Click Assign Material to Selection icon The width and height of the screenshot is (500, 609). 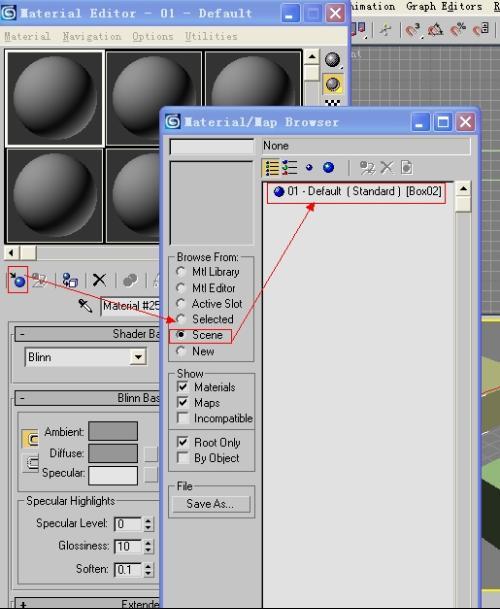70,280
